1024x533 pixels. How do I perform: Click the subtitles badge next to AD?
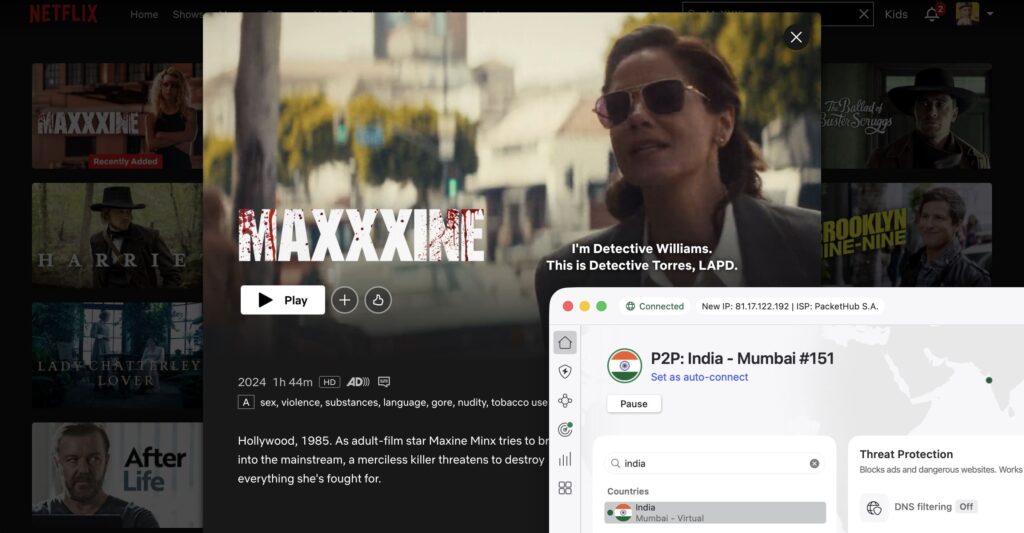(384, 382)
